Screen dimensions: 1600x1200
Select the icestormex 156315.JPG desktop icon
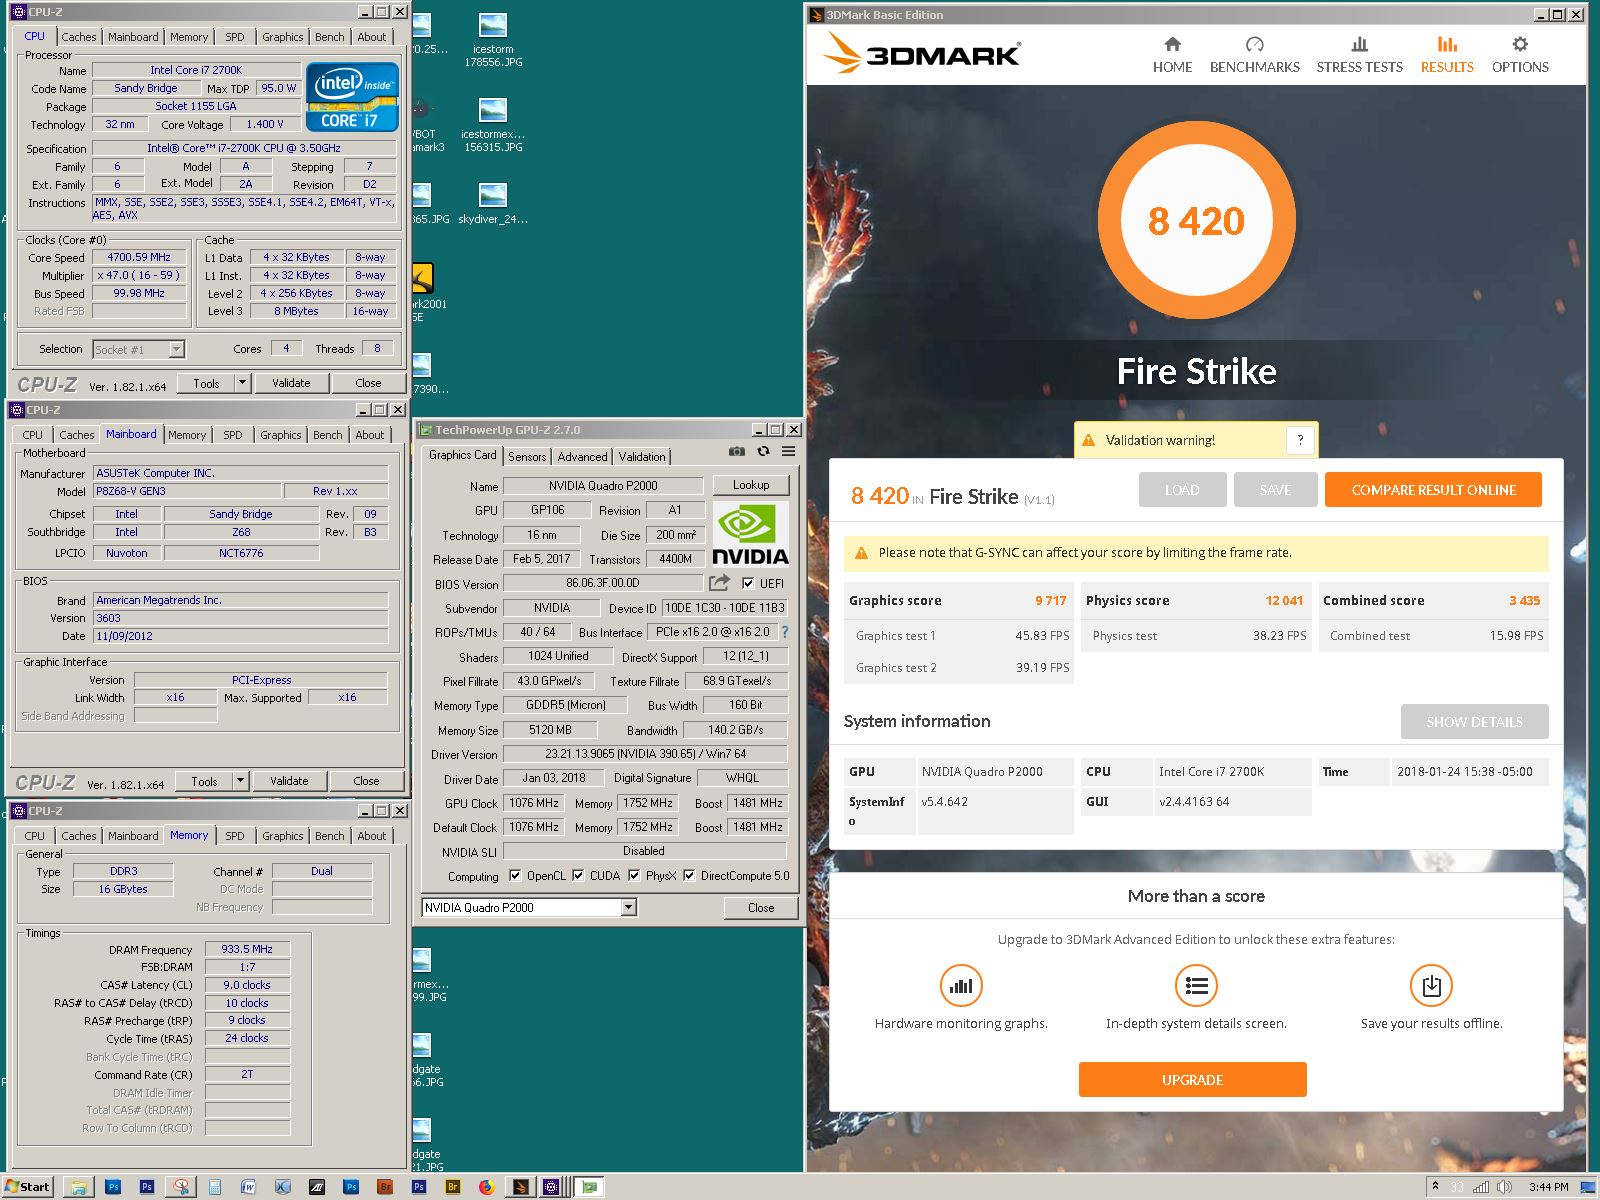click(x=492, y=125)
